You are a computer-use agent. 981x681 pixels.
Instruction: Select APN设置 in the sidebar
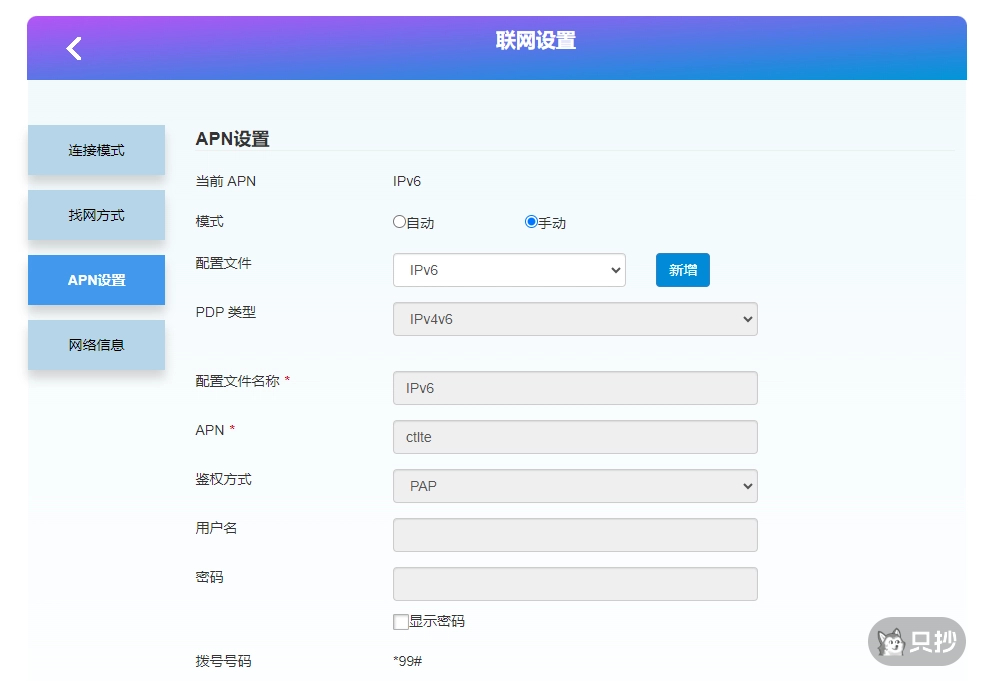click(x=96, y=280)
